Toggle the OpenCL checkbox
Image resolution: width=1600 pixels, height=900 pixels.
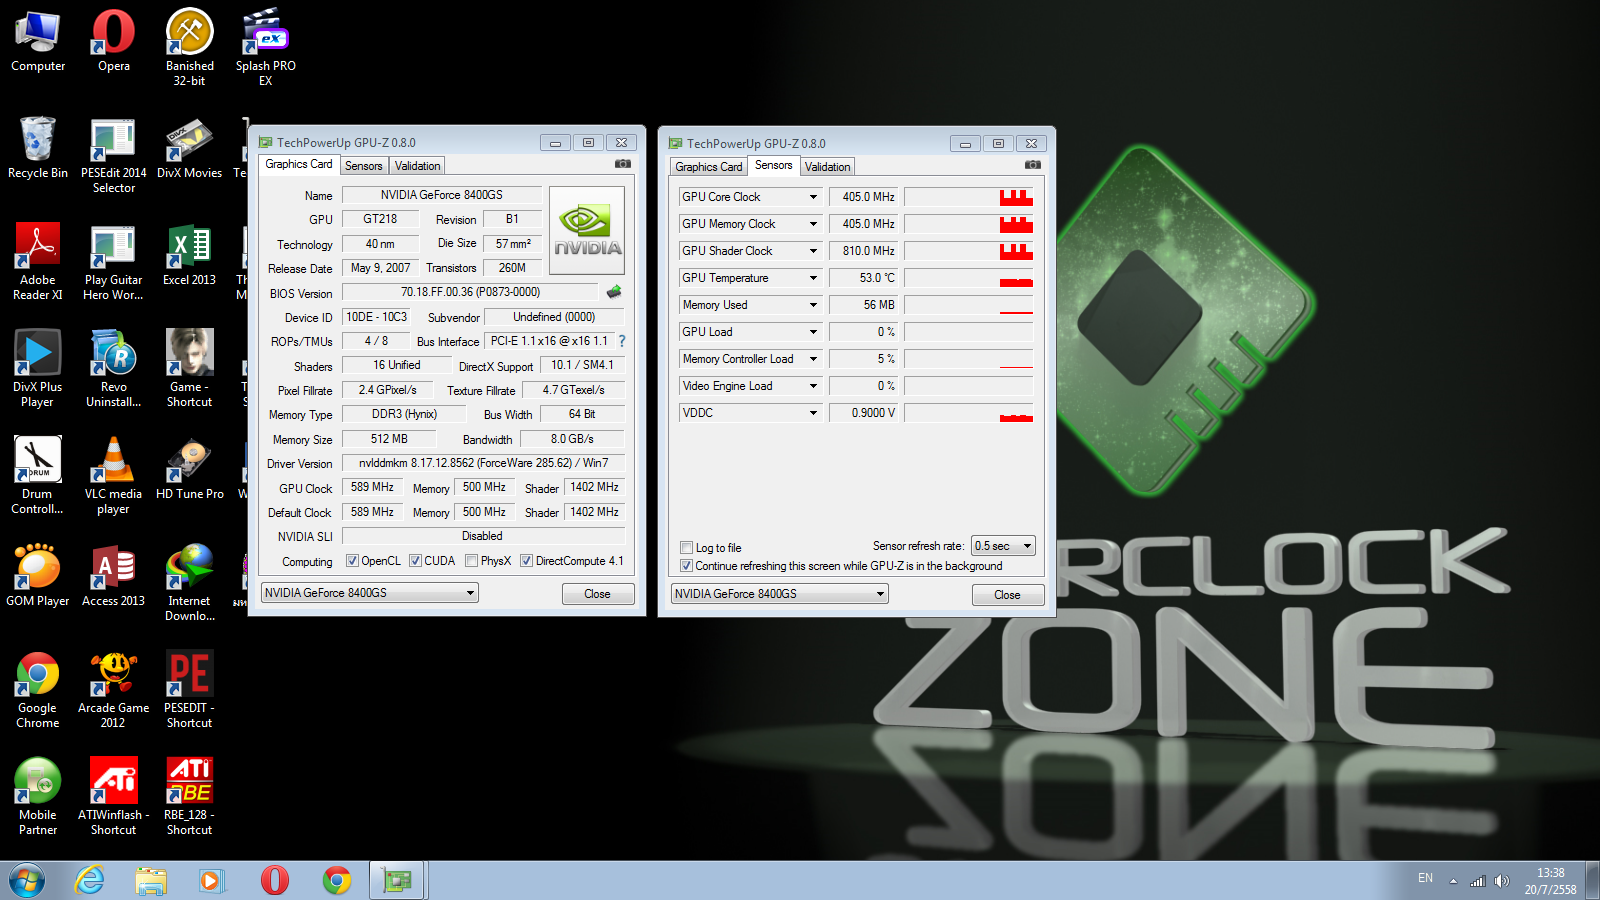pyautogui.click(x=352, y=561)
